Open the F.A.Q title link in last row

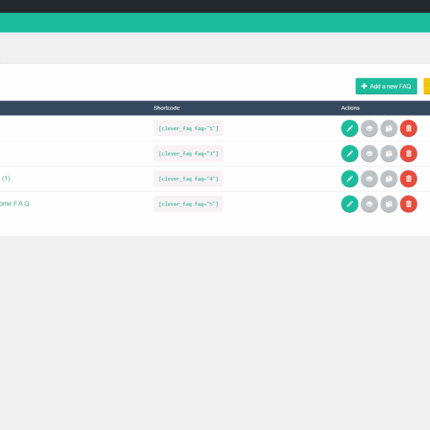coord(15,204)
